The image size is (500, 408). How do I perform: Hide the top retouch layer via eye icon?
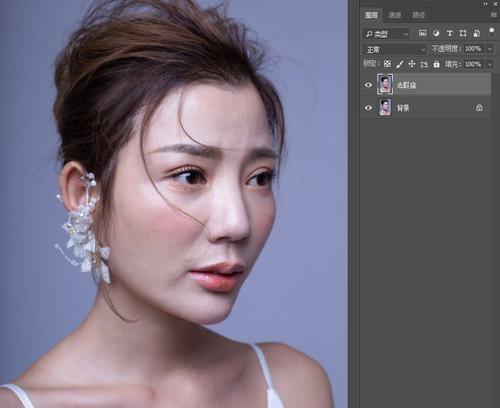pos(368,85)
